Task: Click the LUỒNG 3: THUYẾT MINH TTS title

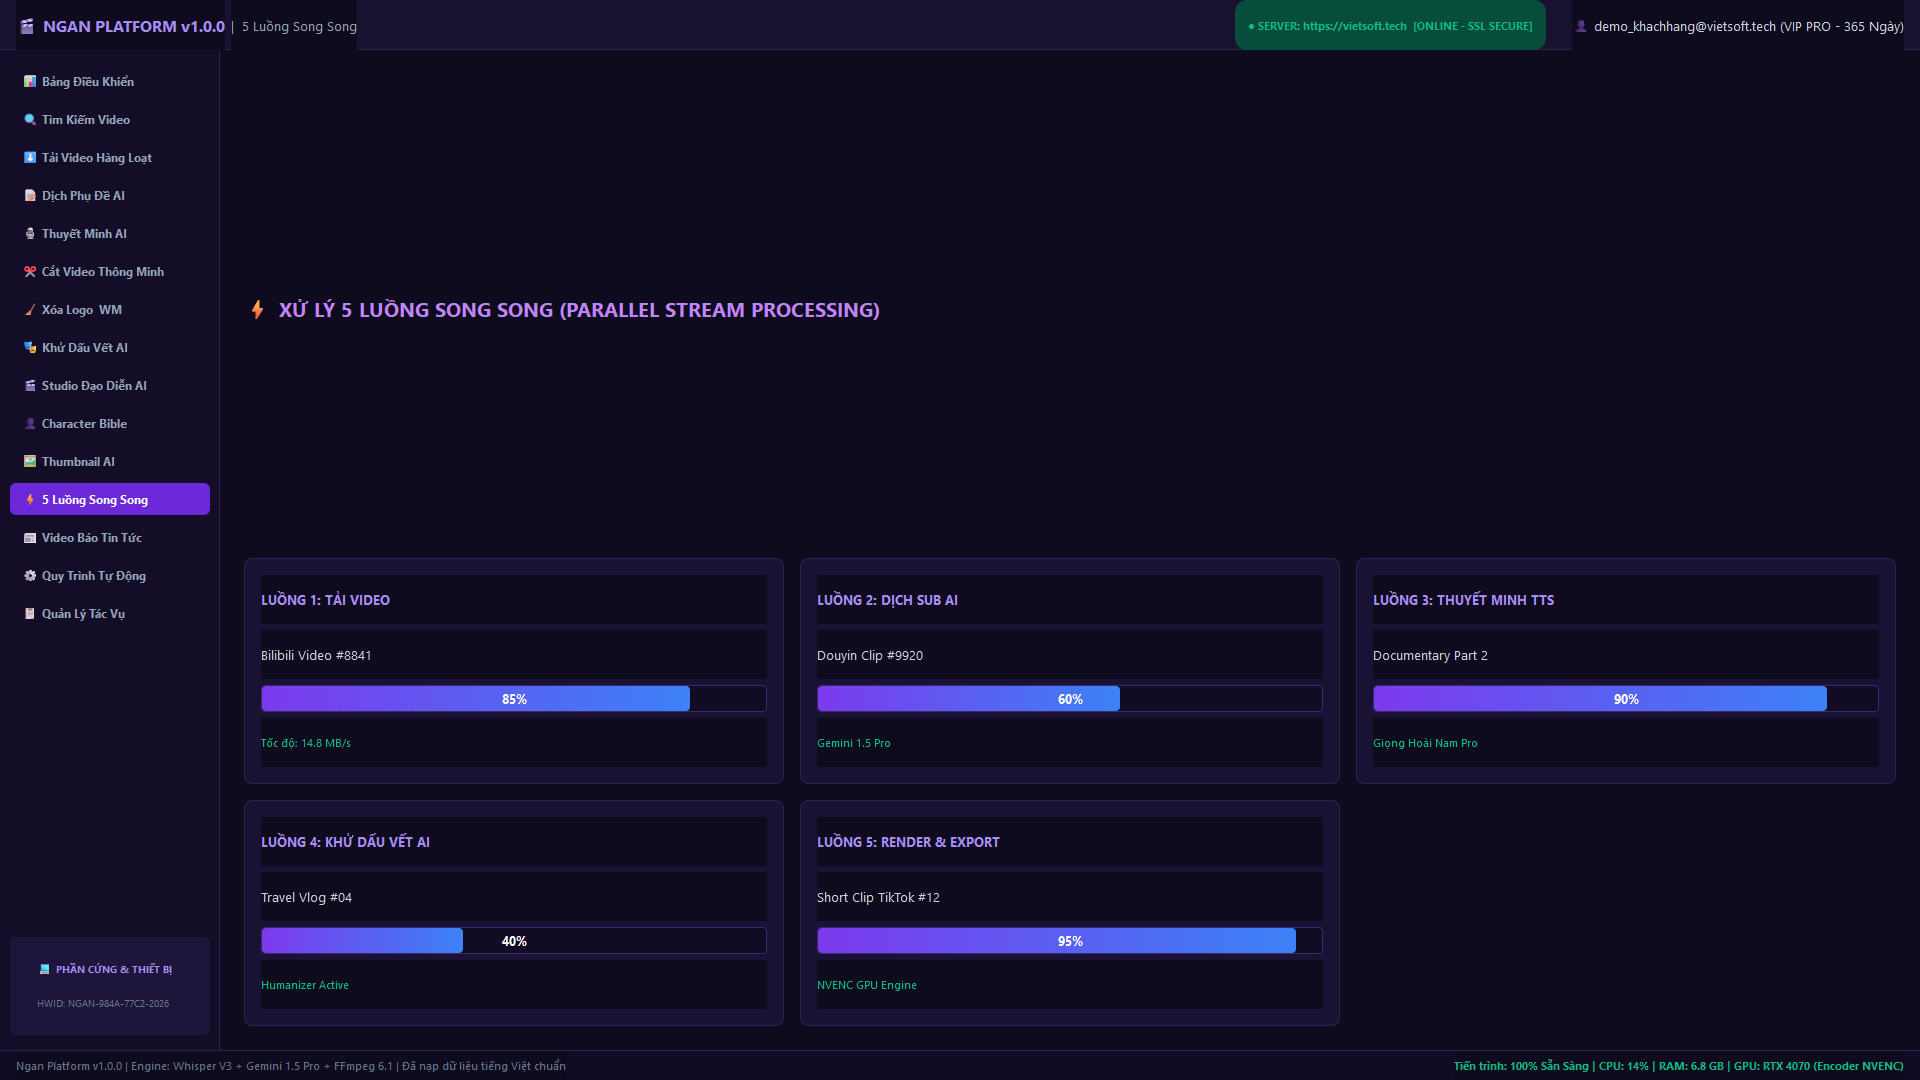Action: [1463, 600]
